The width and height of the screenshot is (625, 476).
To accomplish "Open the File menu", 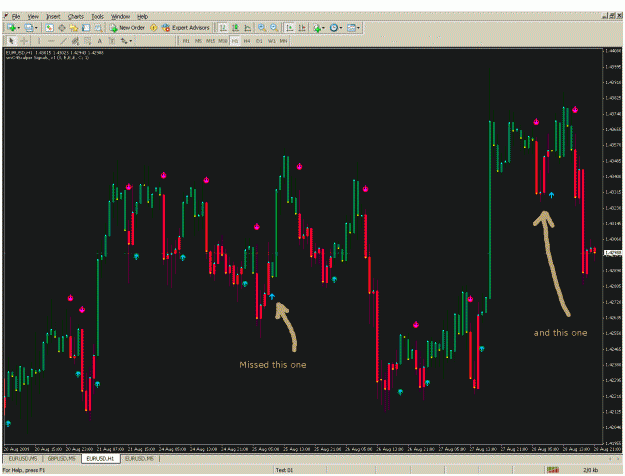I will (16, 16).
